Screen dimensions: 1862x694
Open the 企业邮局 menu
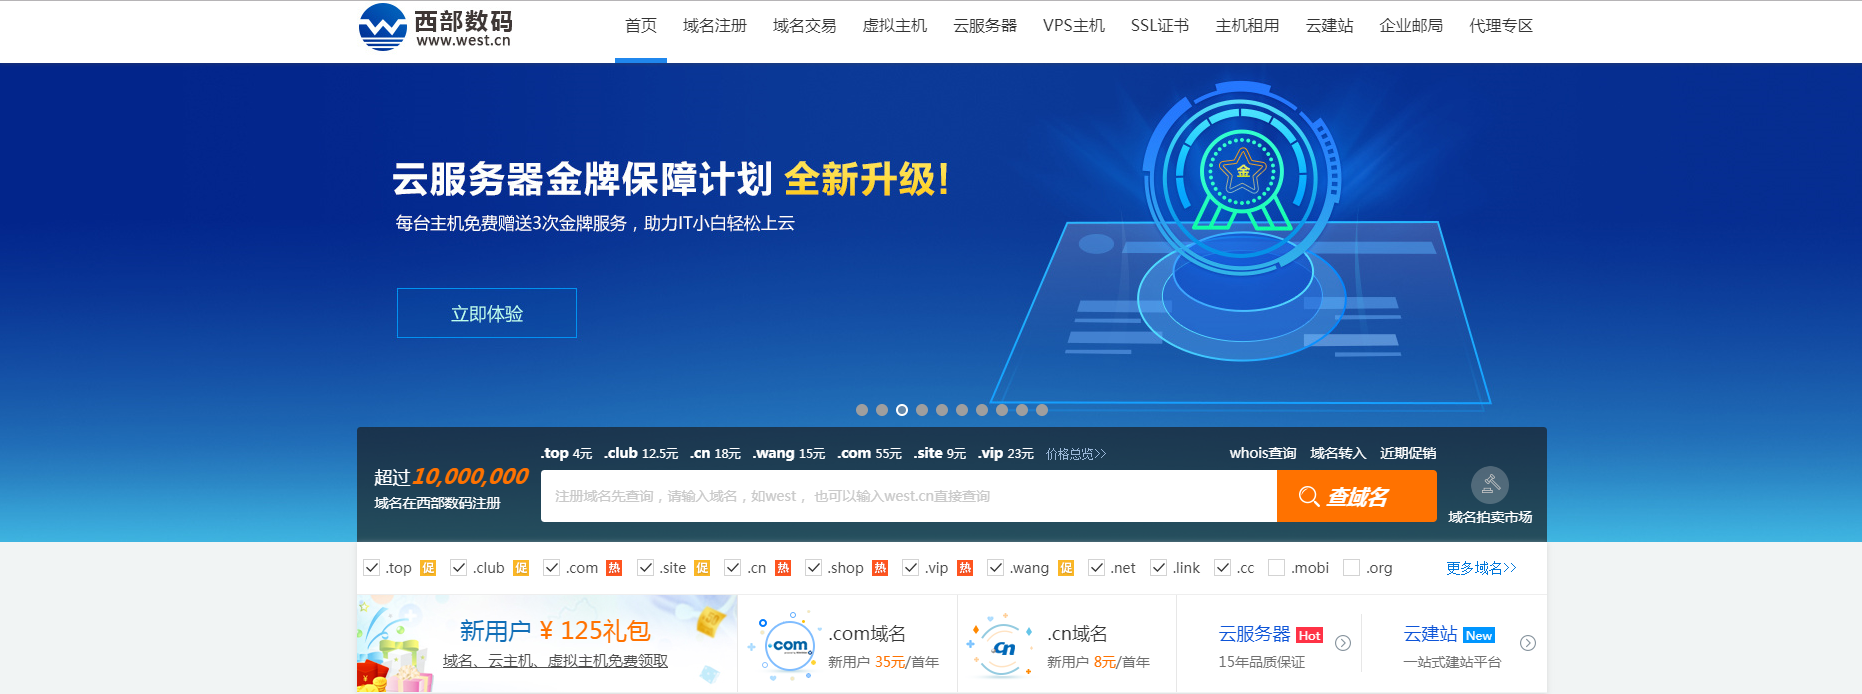point(1411,26)
